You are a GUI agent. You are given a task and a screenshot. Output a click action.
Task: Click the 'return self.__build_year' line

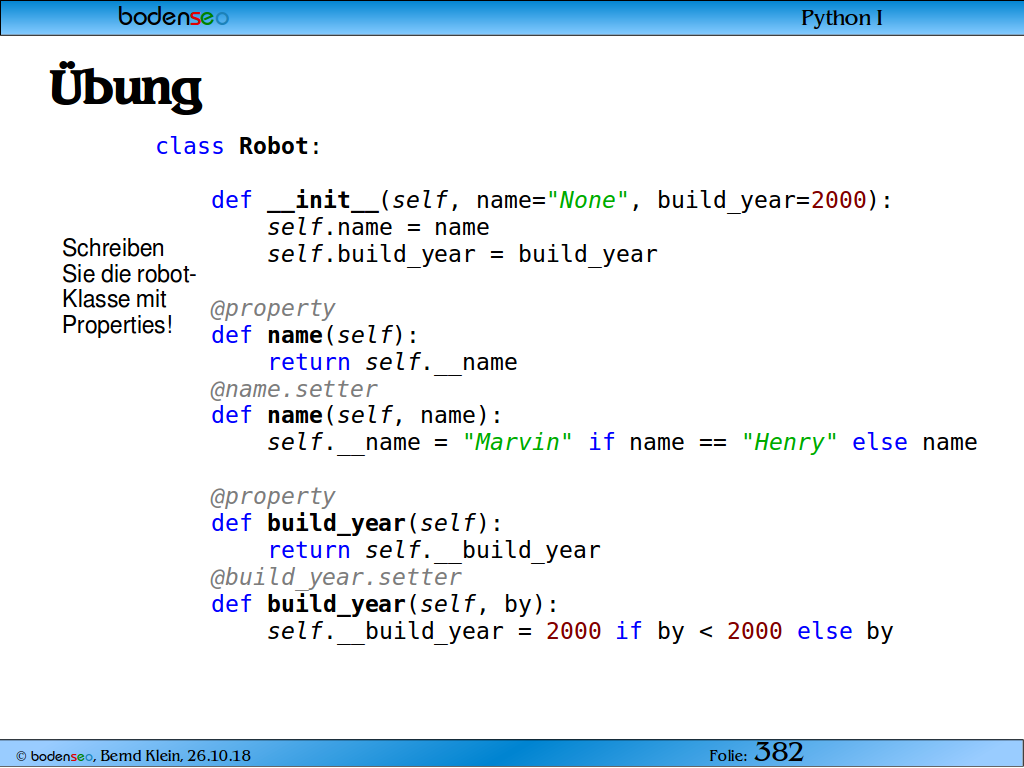click(x=434, y=551)
